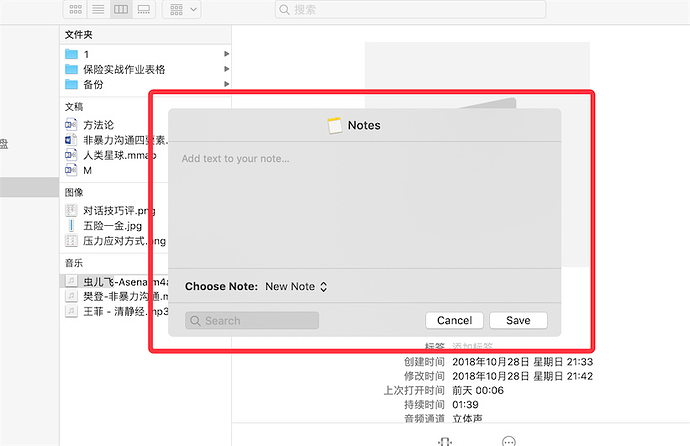The image size is (690, 446).
Task: Click the 王菲 清静经 music file icon
Action: pyautogui.click(x=71, y=311)
